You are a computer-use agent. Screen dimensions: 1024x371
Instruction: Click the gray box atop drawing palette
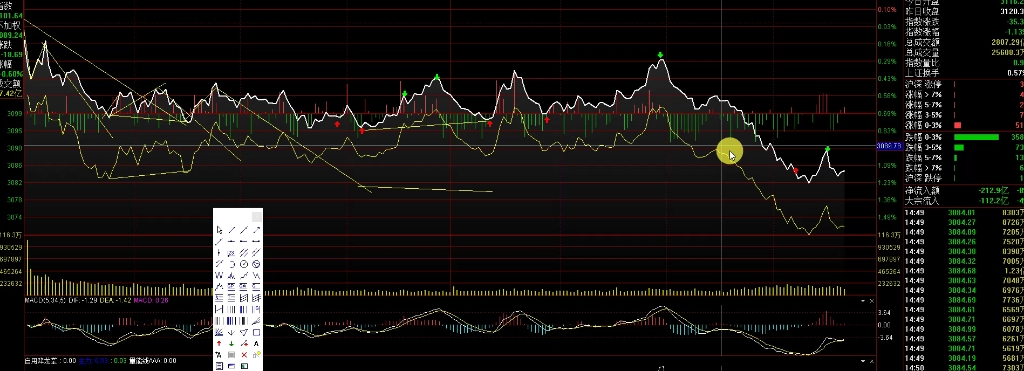(257, 217)
